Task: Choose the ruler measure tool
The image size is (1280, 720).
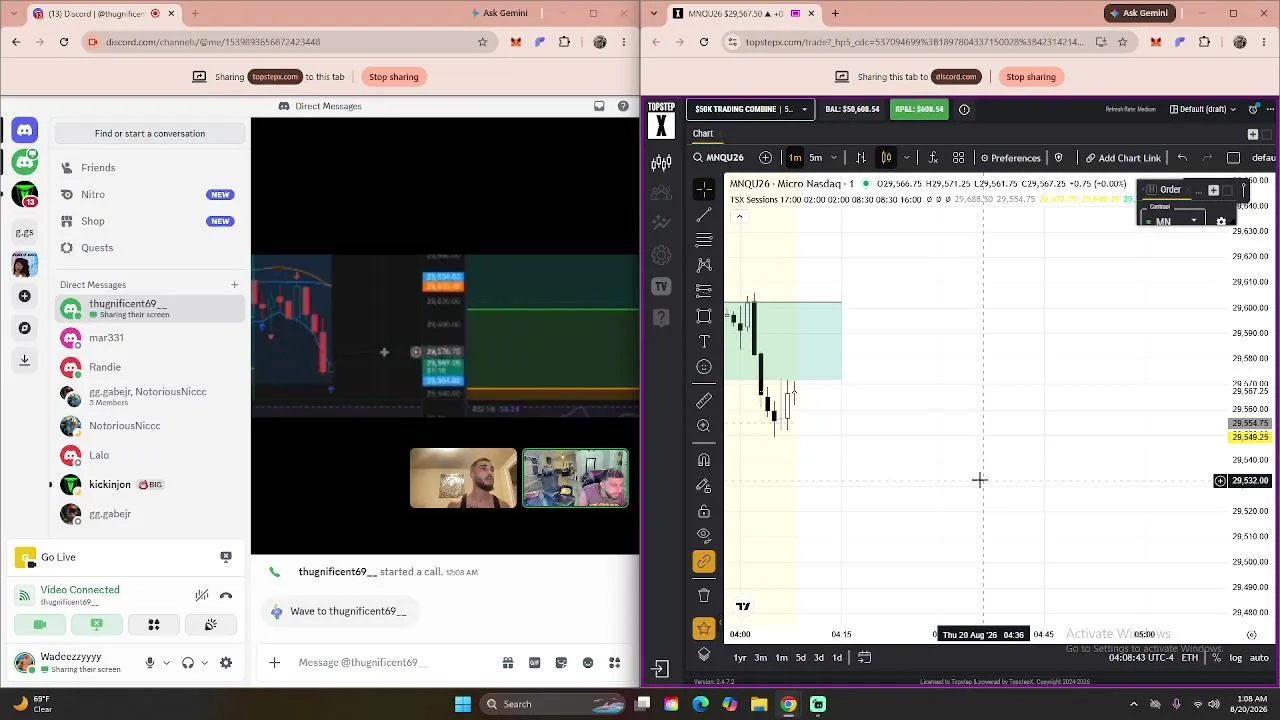Action: point(704,400)
